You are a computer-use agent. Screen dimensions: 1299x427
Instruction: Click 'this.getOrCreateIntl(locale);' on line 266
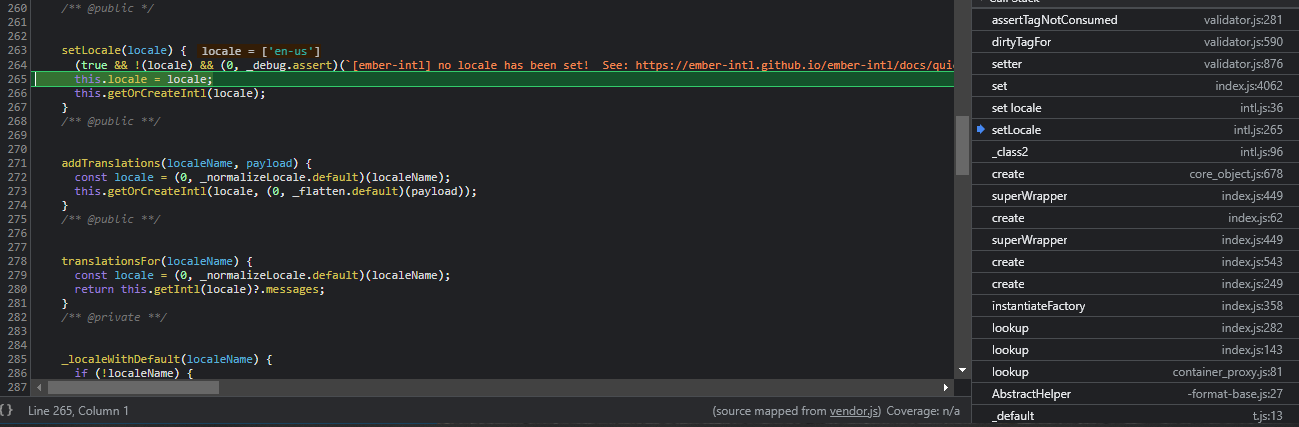click(x=170, y=93)
